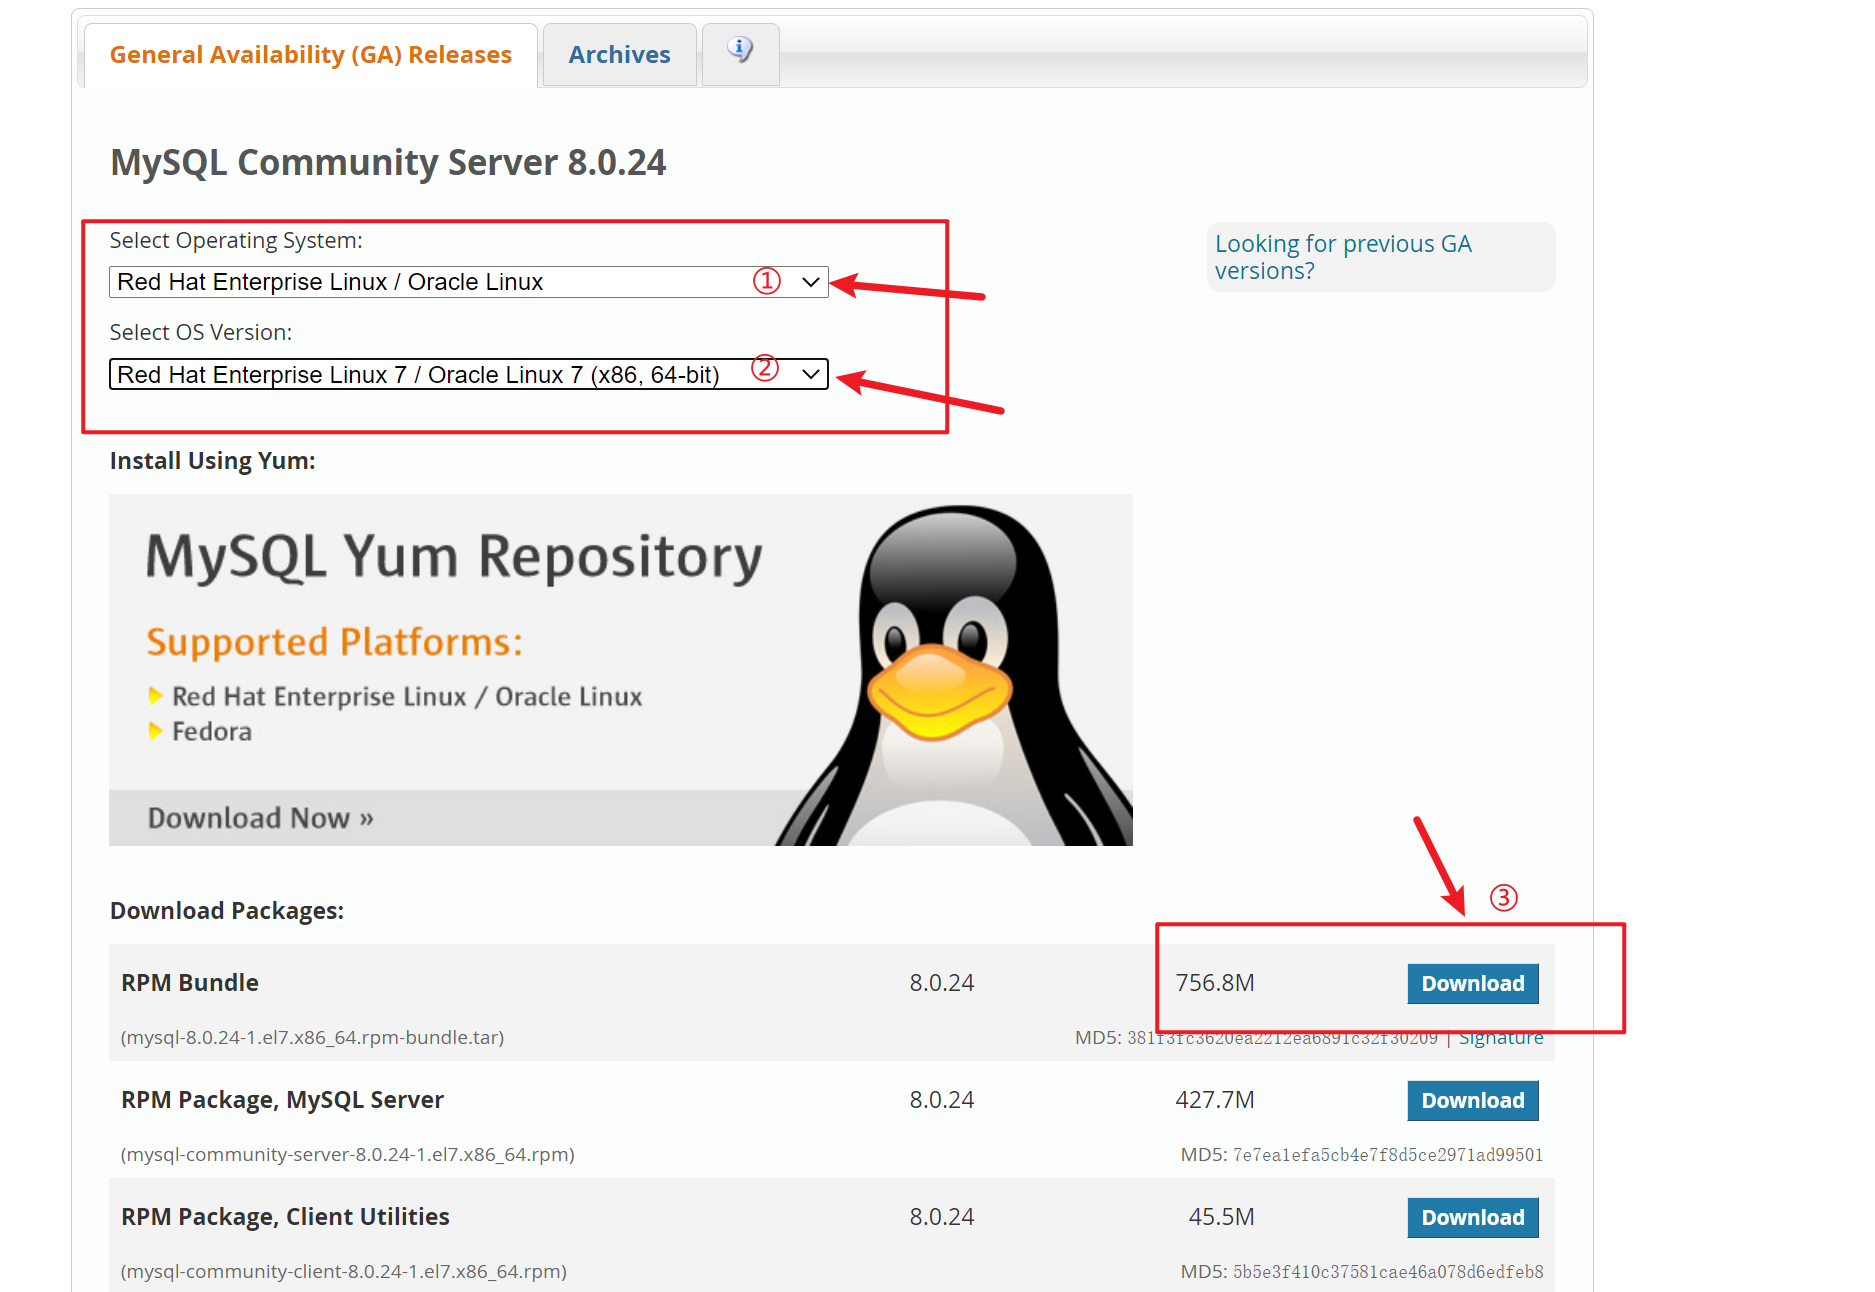This screenshot has height=1292, width=1875.
Task: Click the 'Select Operating System:' label
Action: (236, 241)
